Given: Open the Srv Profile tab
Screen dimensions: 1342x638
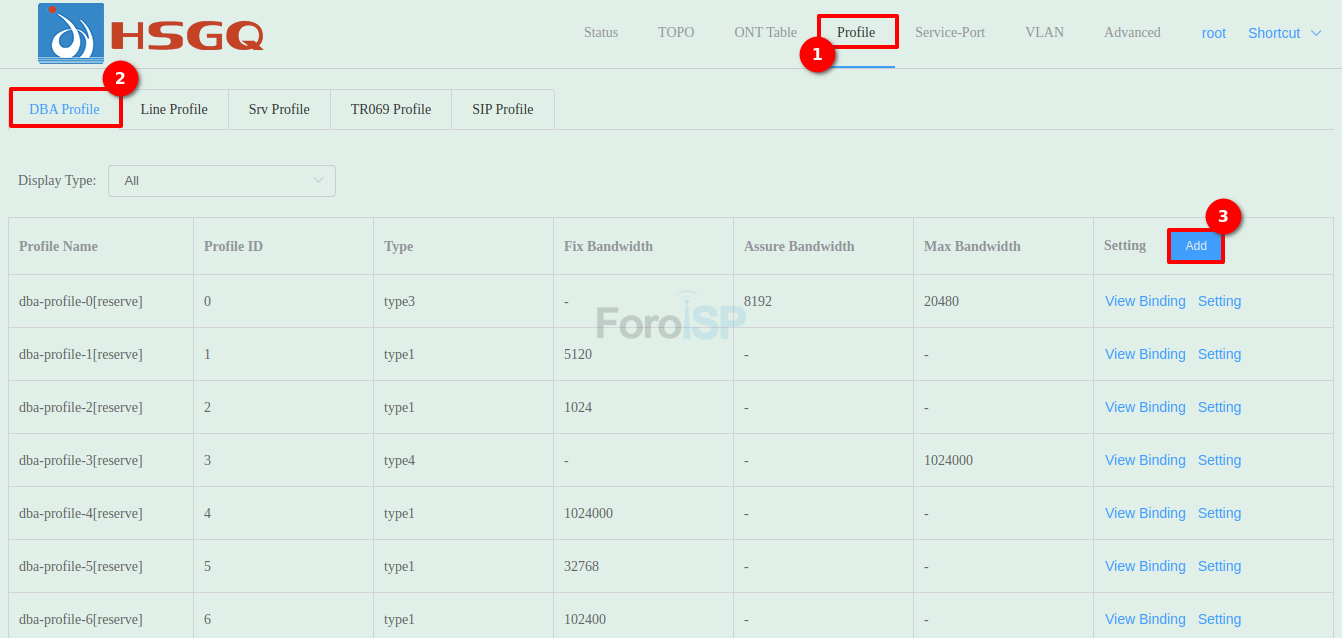Looking at the screenshot, I should point(279,109).
